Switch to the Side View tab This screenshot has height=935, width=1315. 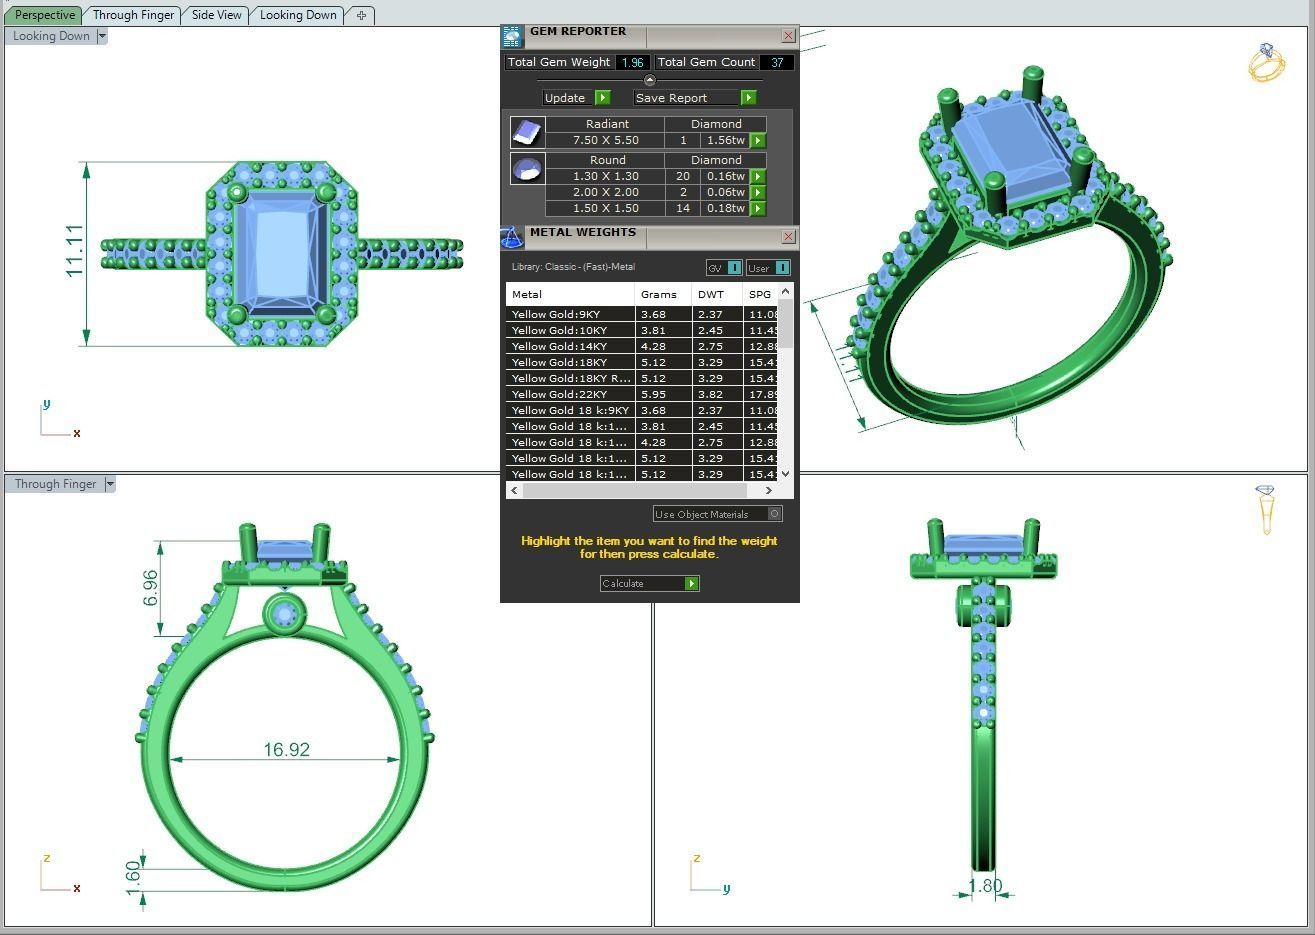click(216, 15)
